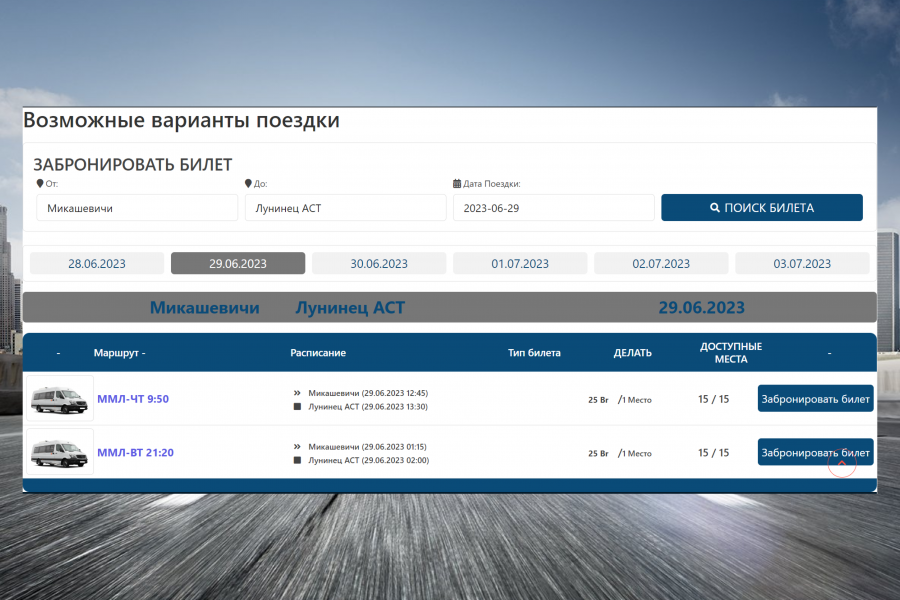900x600 pixels.
Task: Click the Микашевичи (29.06.2023 12:45) departure text
Action: point(368,393)
